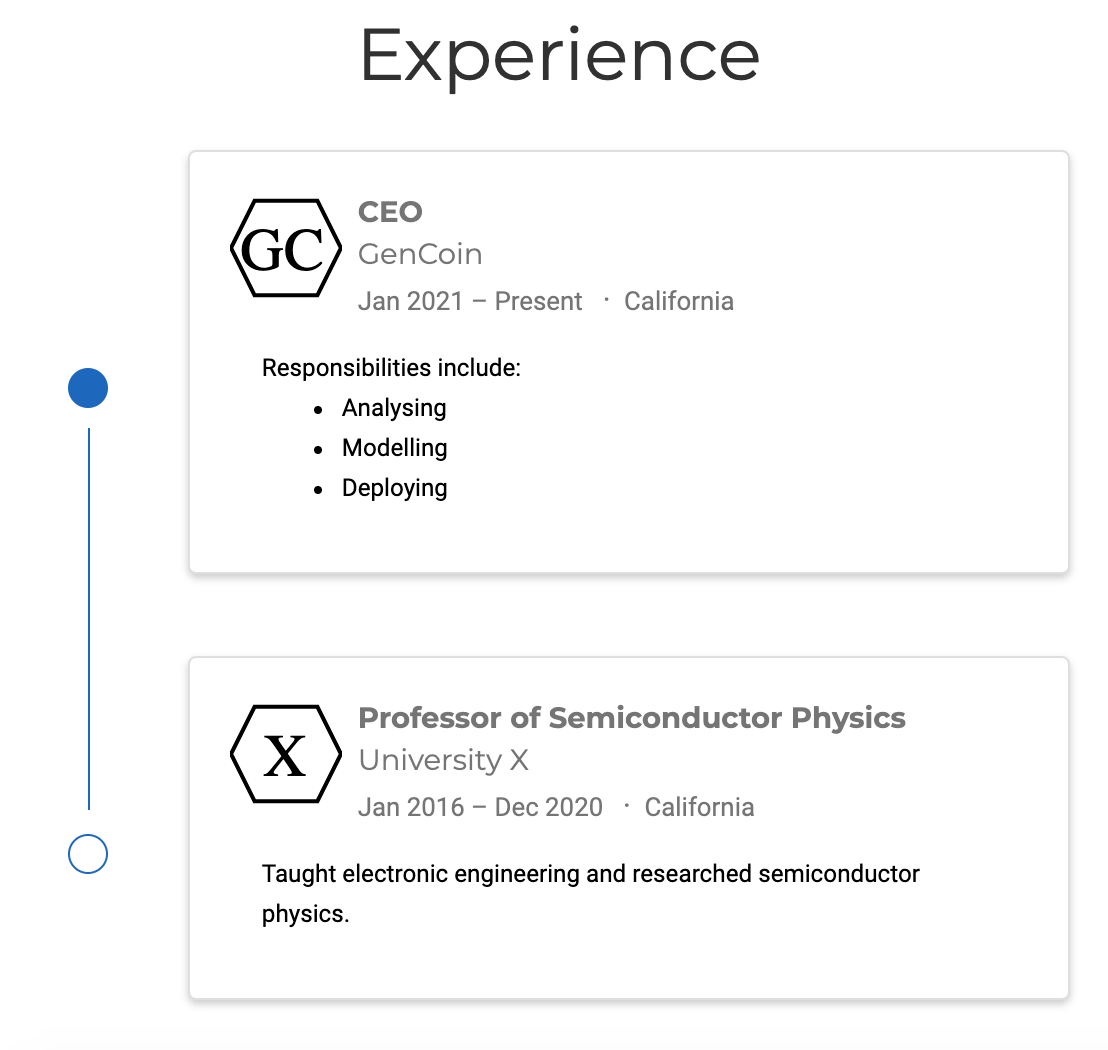
Task: Click the Experience section heading
Action: pos(559,57)
